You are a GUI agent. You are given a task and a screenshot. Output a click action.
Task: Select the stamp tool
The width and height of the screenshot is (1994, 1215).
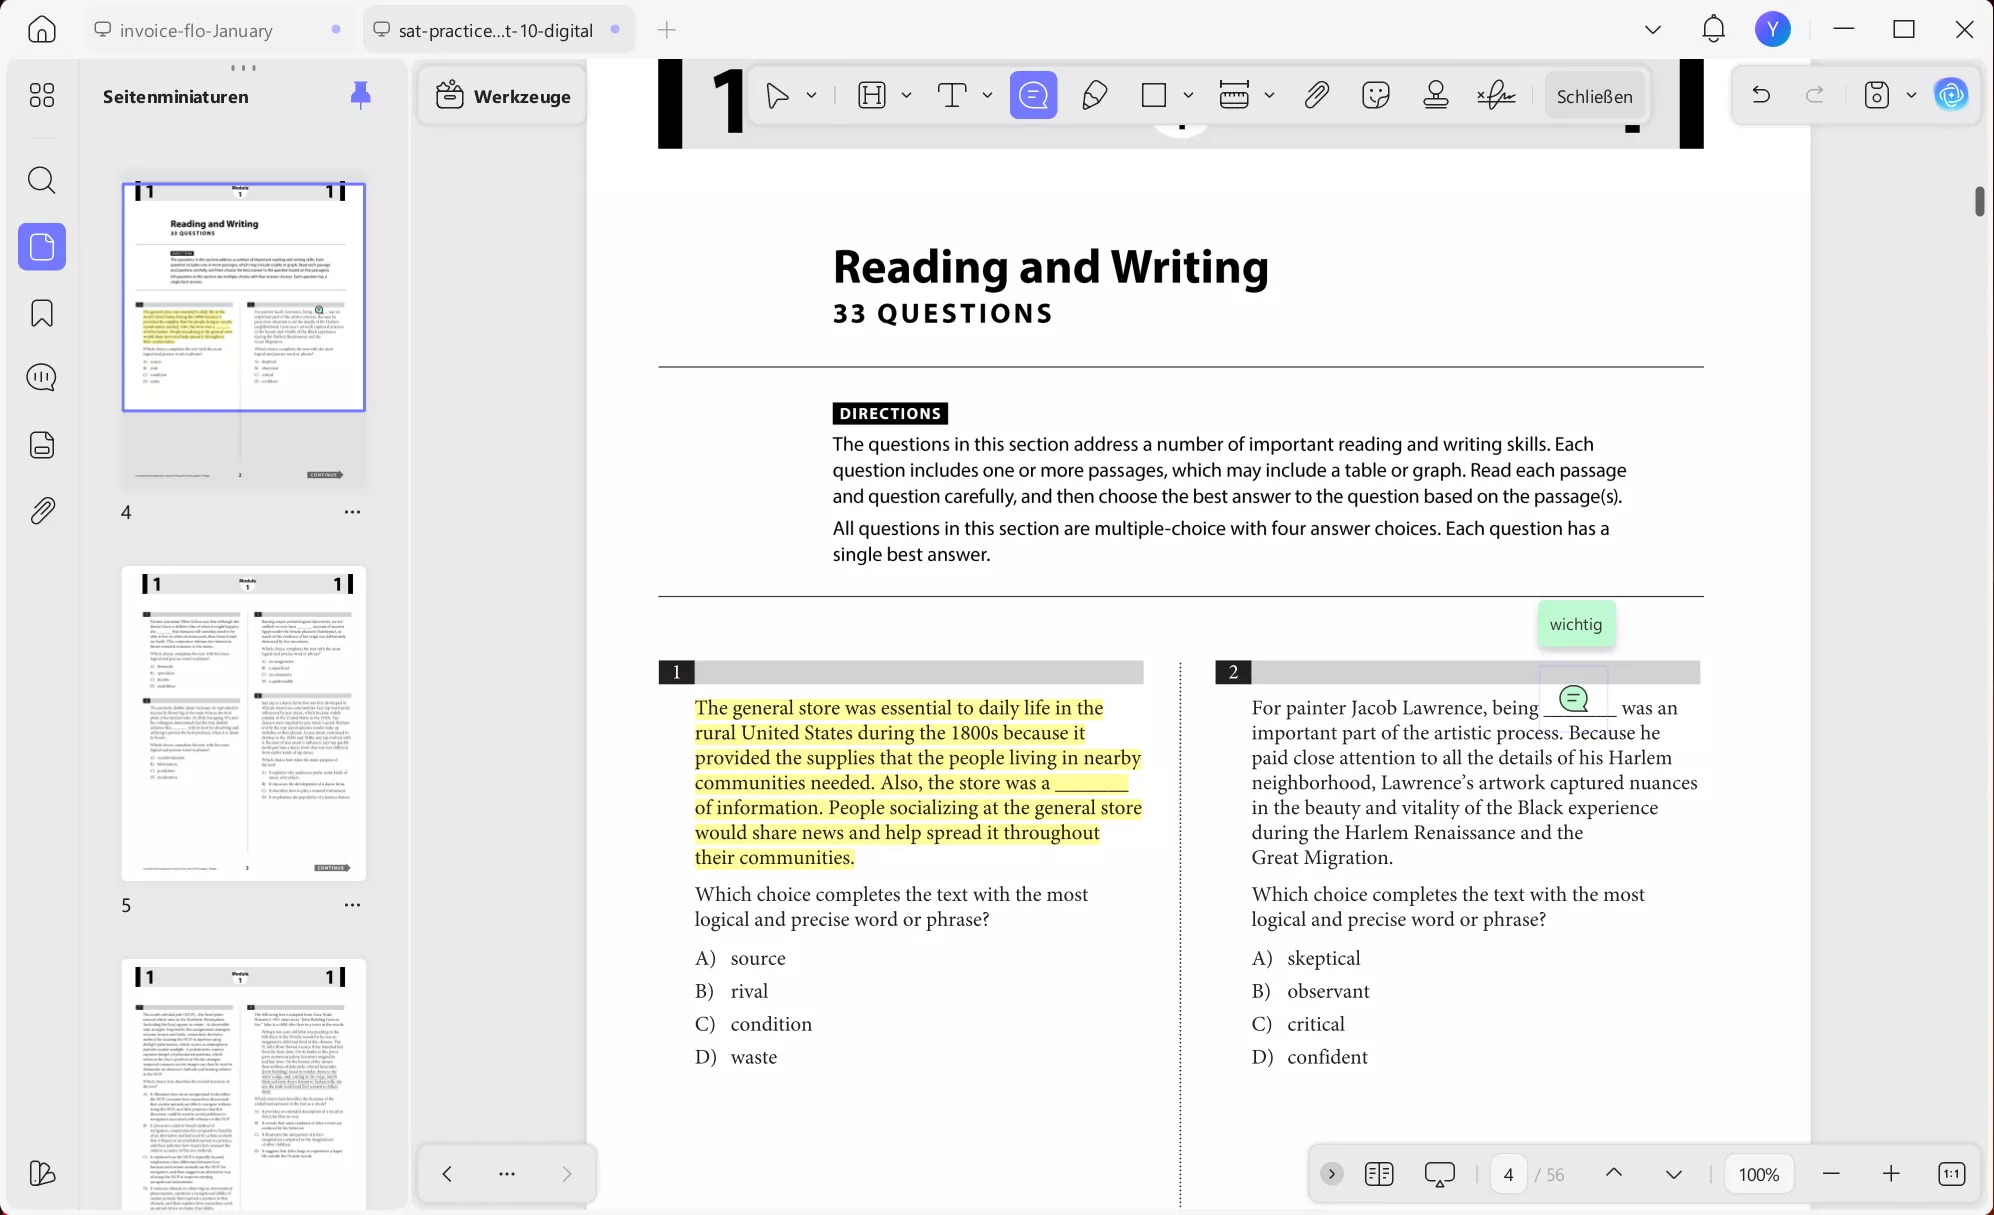pyautogui.click(x=1436, y=96)
